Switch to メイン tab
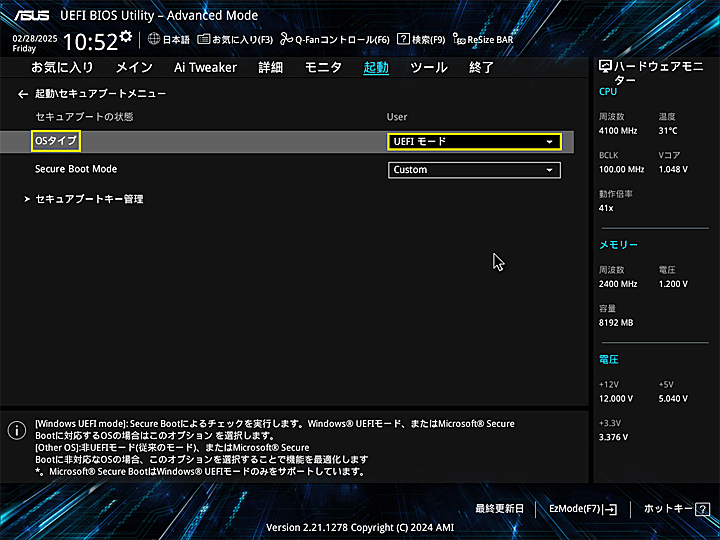 (x=134, y=68)
